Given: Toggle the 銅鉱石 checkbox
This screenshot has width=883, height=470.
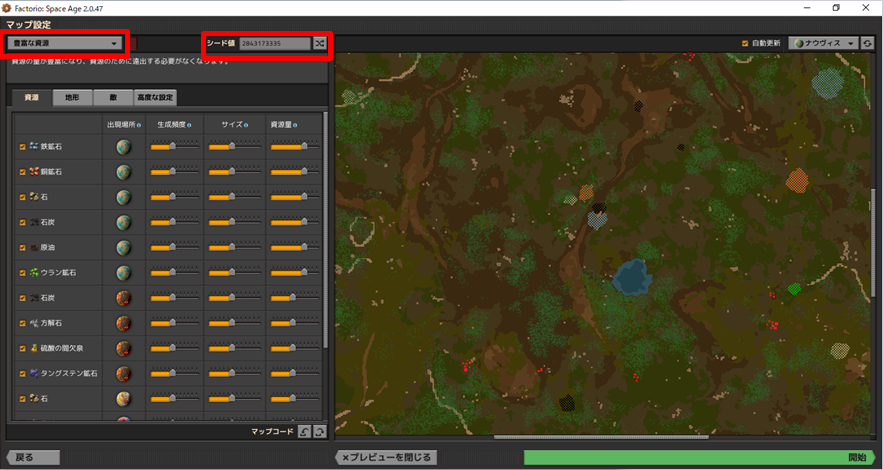Looking at the screenshot, I should point(23,172).
